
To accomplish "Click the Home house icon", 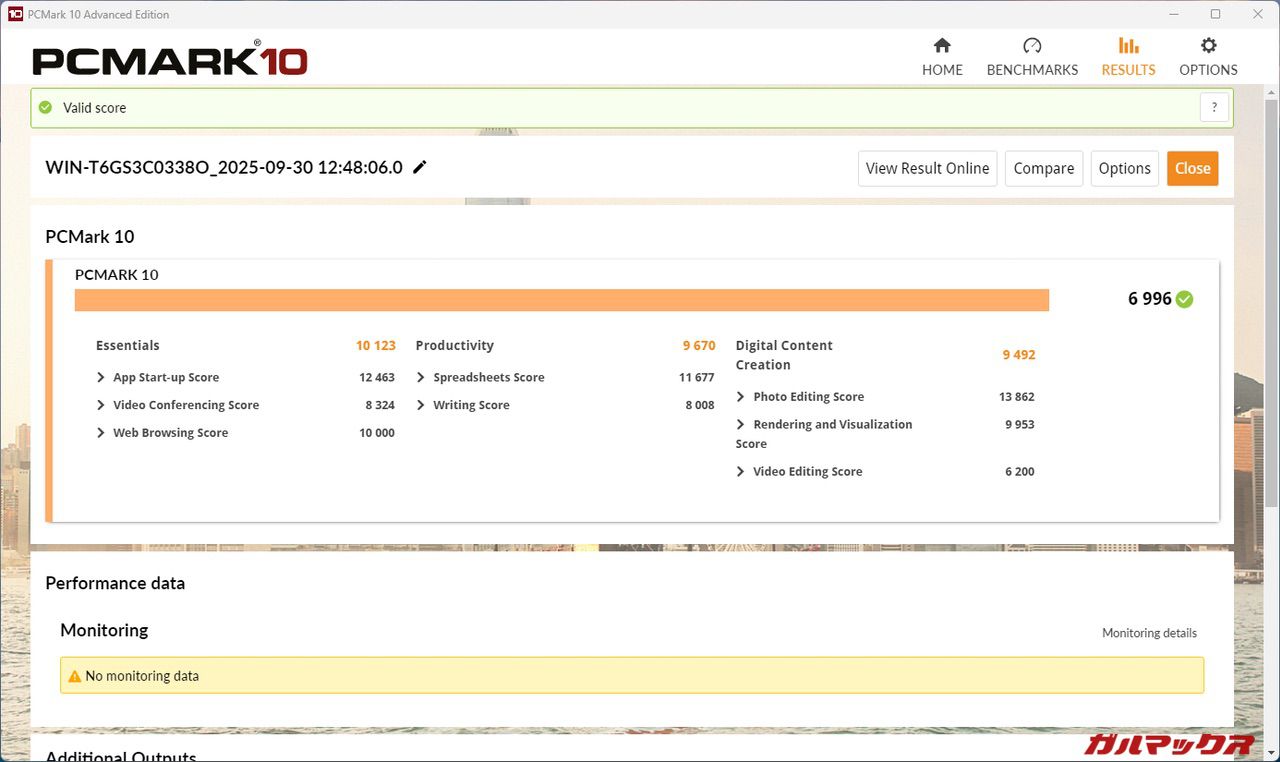I will click(x=942, y=46).
